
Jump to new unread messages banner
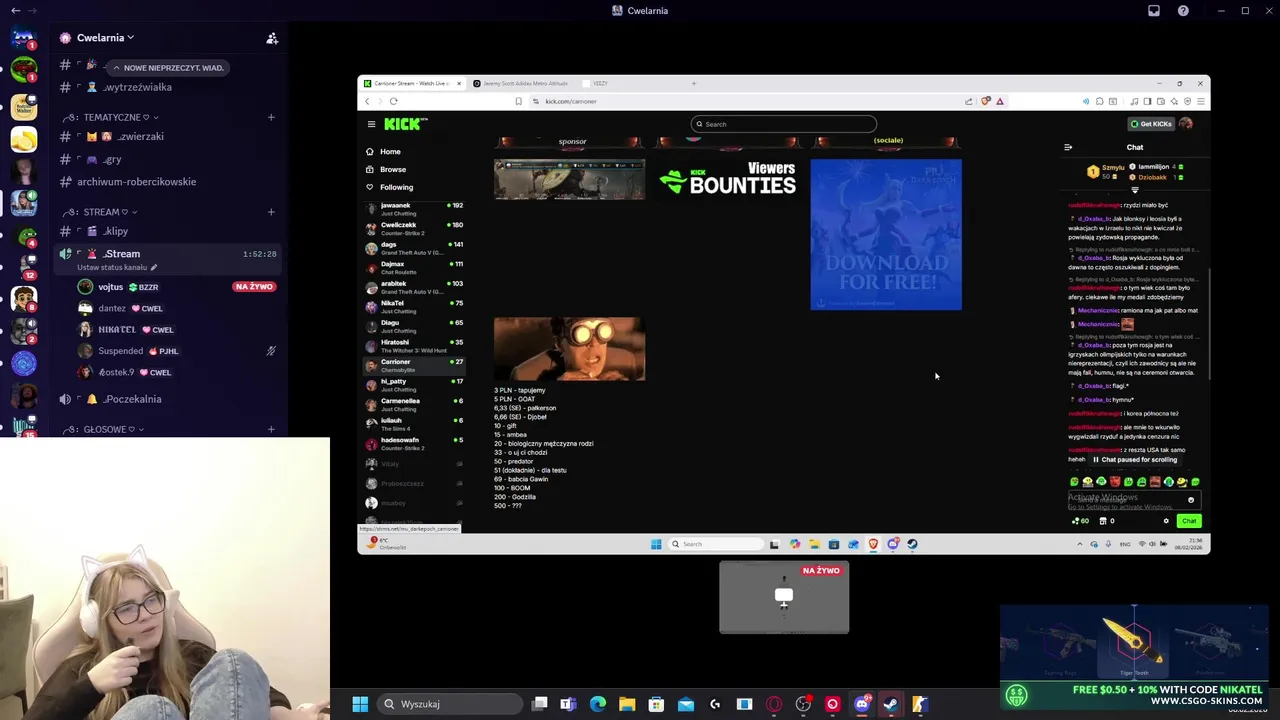click(168, 68)
